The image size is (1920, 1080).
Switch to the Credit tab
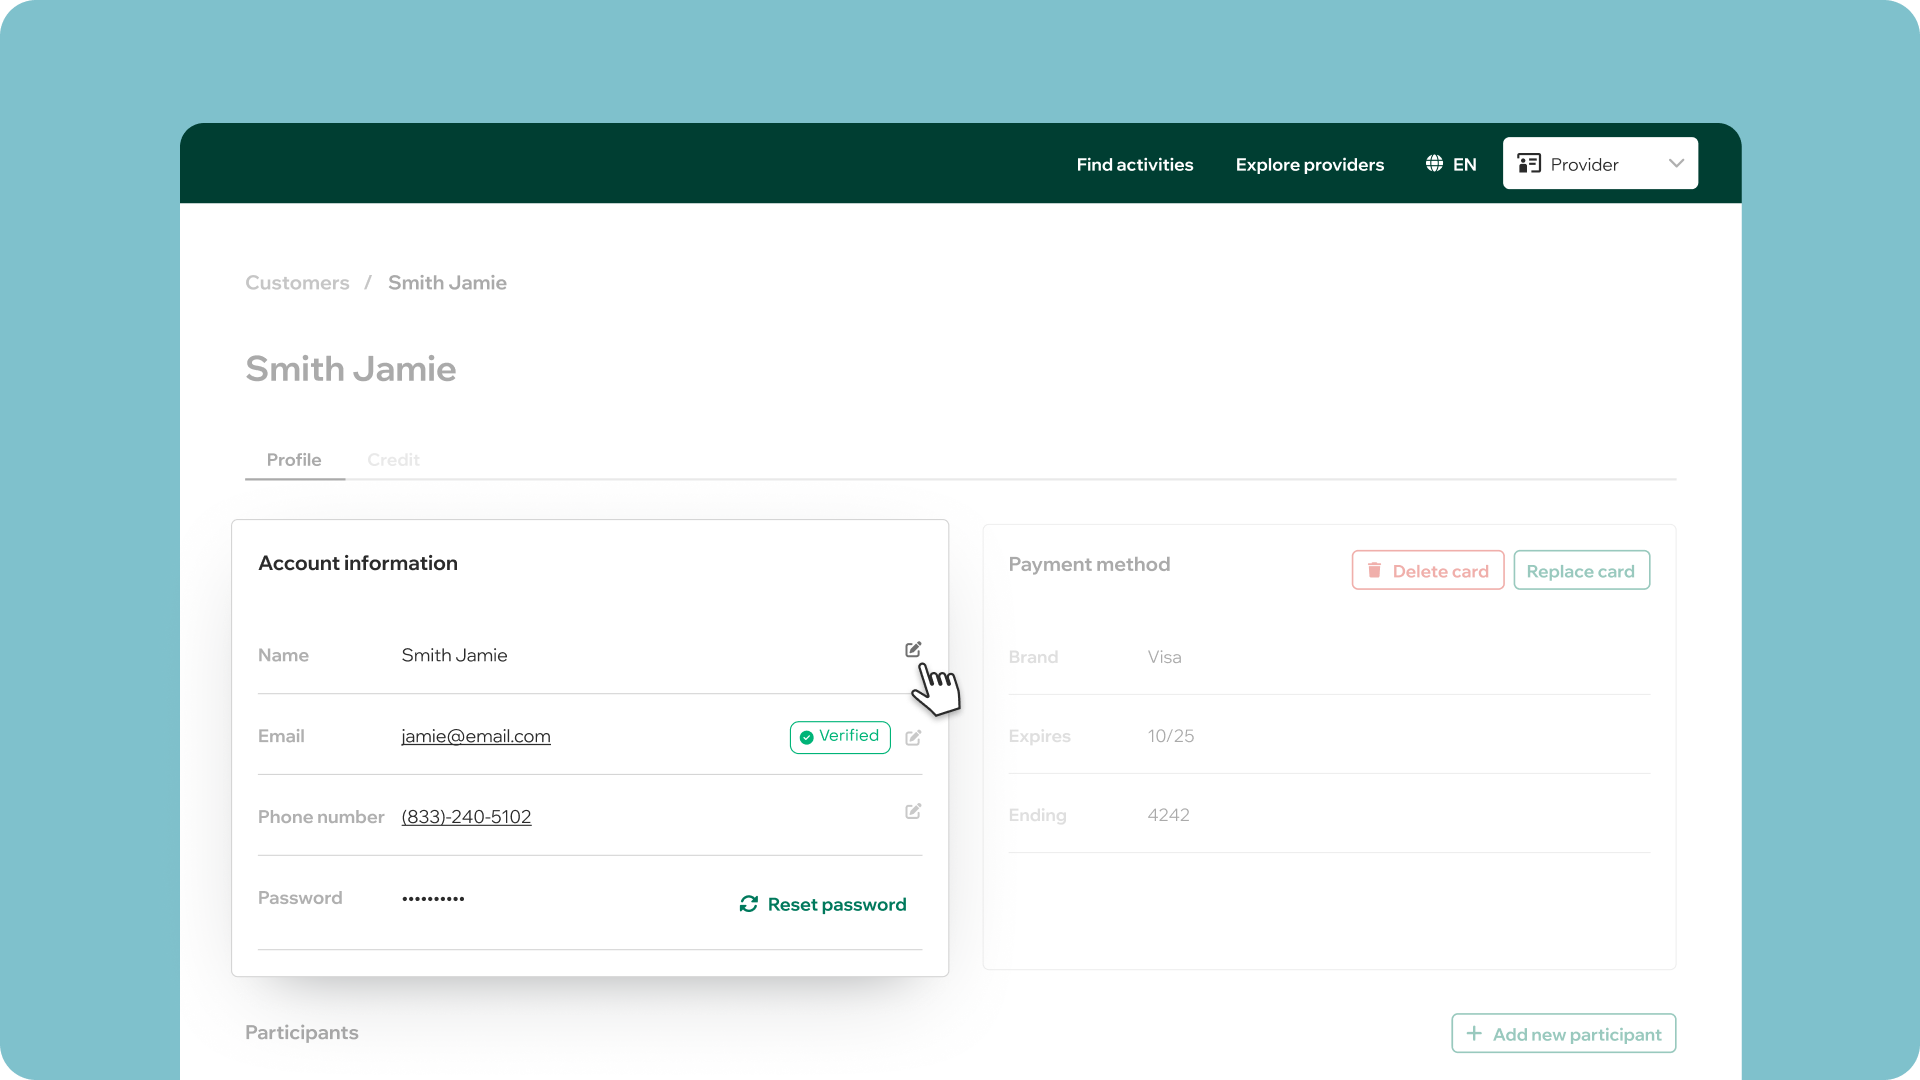pos(393,460)
